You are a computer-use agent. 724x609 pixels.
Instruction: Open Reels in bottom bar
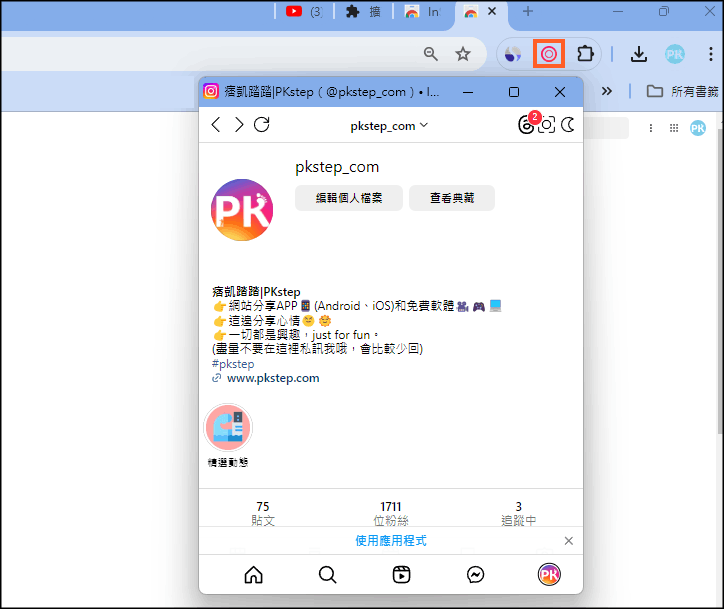click(401, 575)
